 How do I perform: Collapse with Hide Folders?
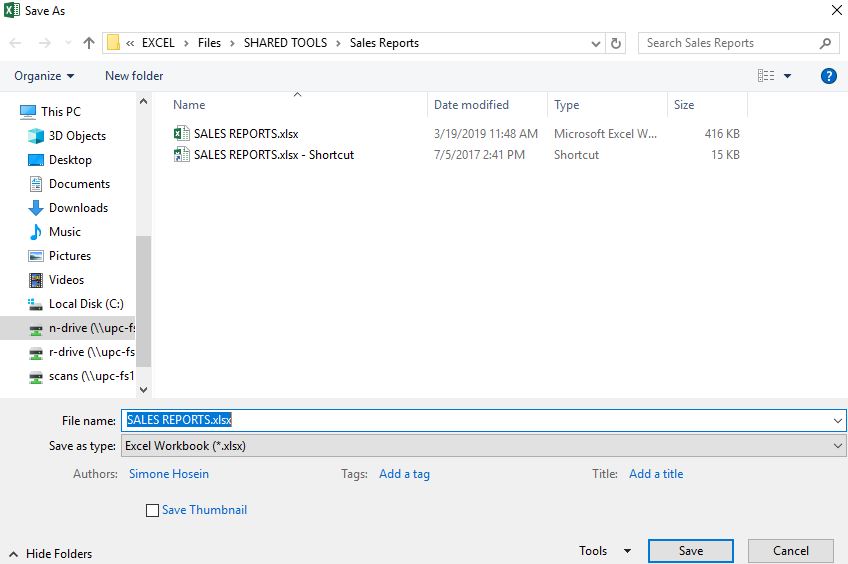(51, 554)
